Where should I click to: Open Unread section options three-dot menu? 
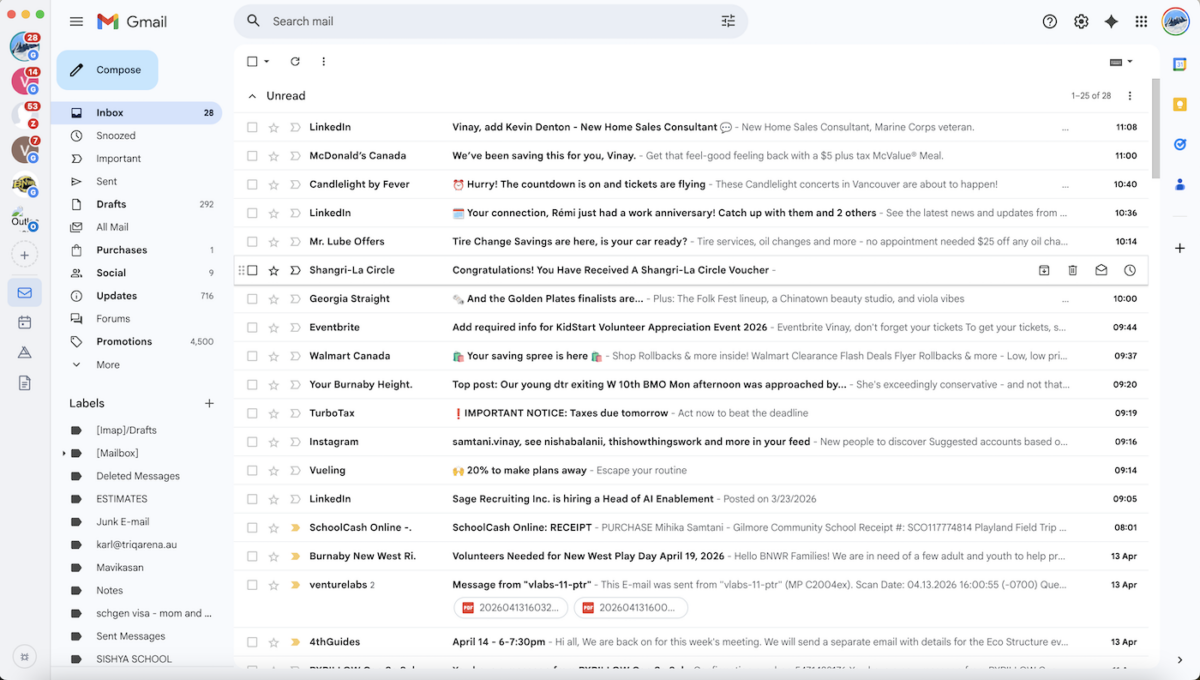(1130, 96)
